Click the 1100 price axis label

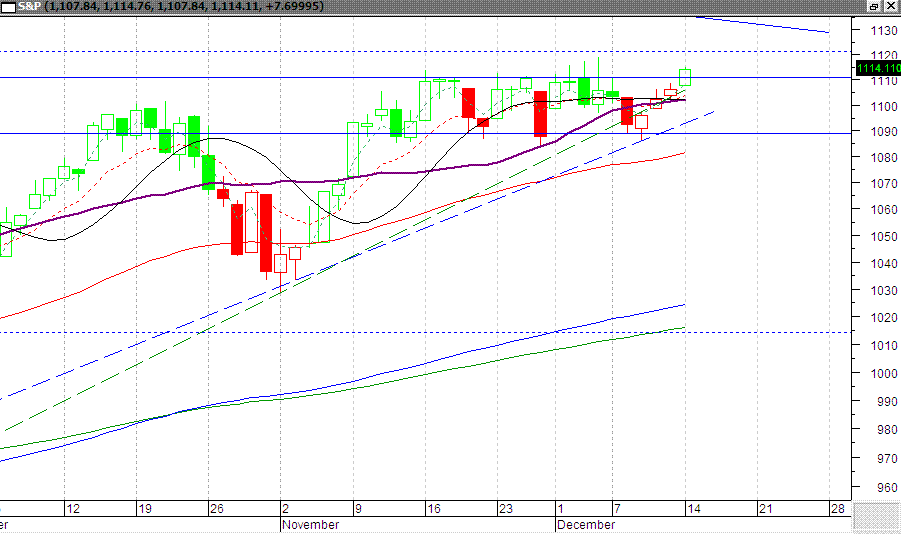click(x=884, y=106)
